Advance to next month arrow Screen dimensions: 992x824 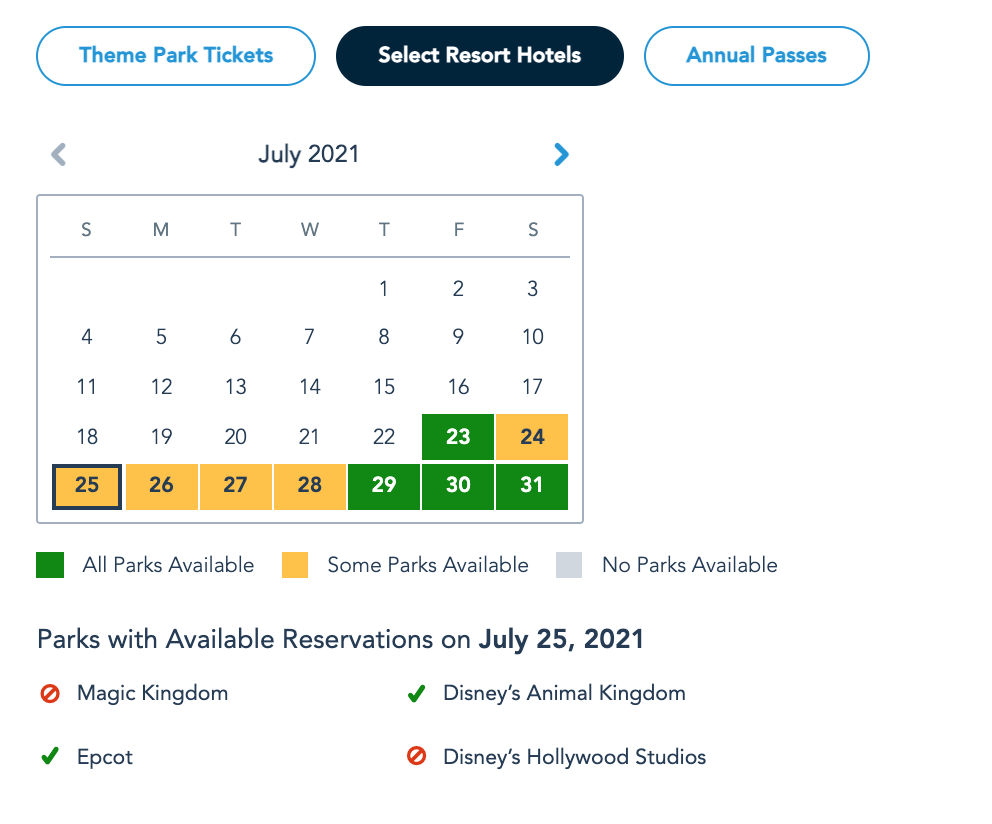[x=561, y=154]
